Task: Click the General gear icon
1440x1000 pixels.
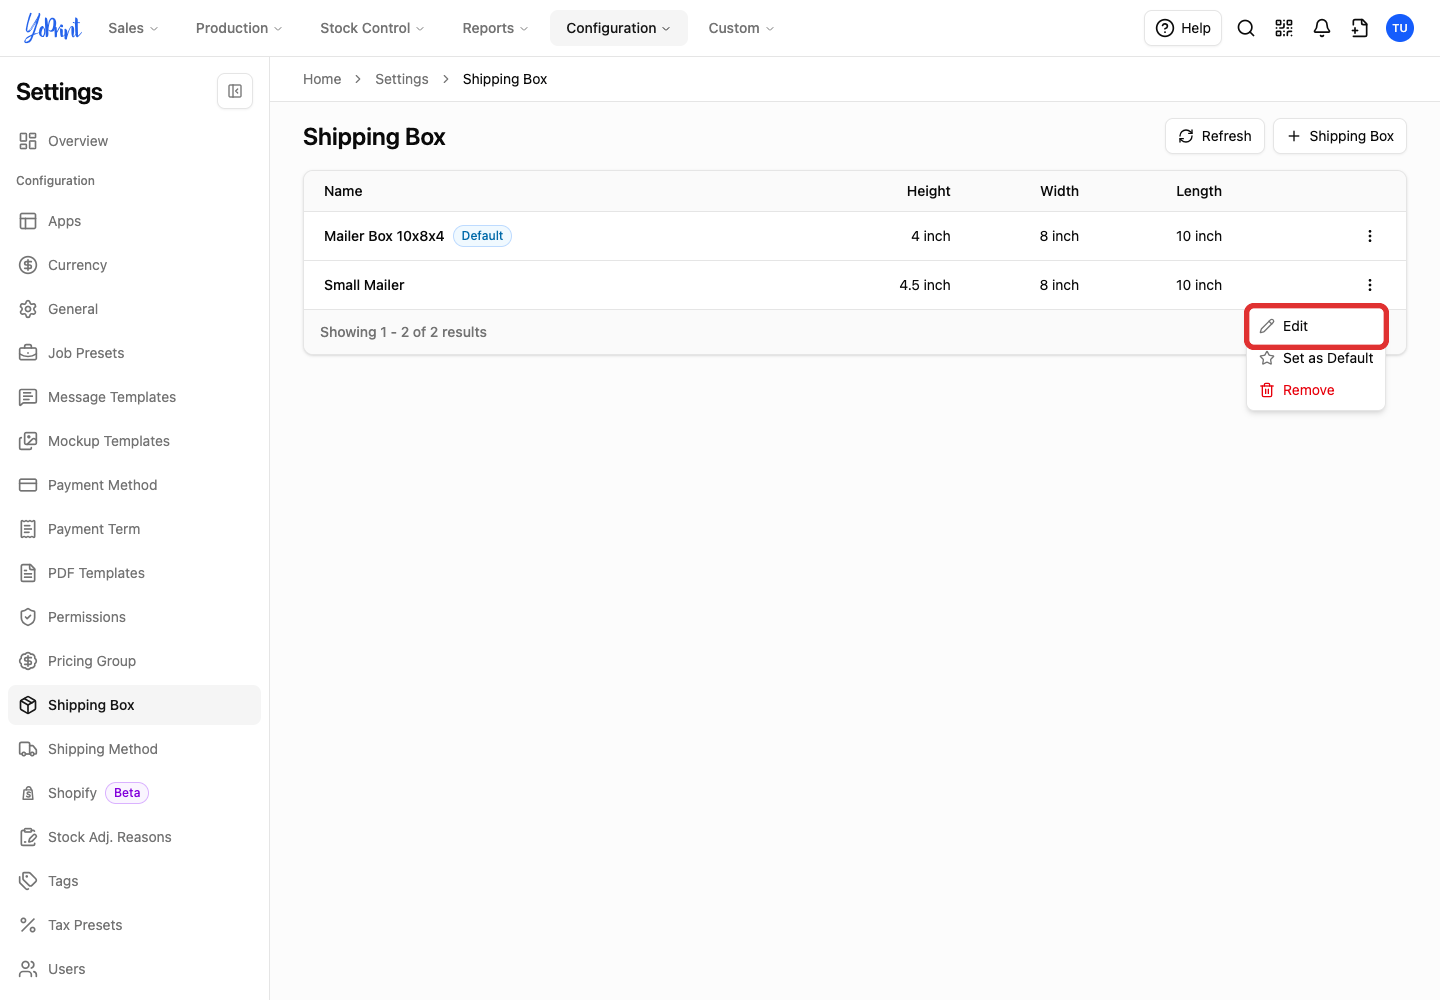Action: 28,309
